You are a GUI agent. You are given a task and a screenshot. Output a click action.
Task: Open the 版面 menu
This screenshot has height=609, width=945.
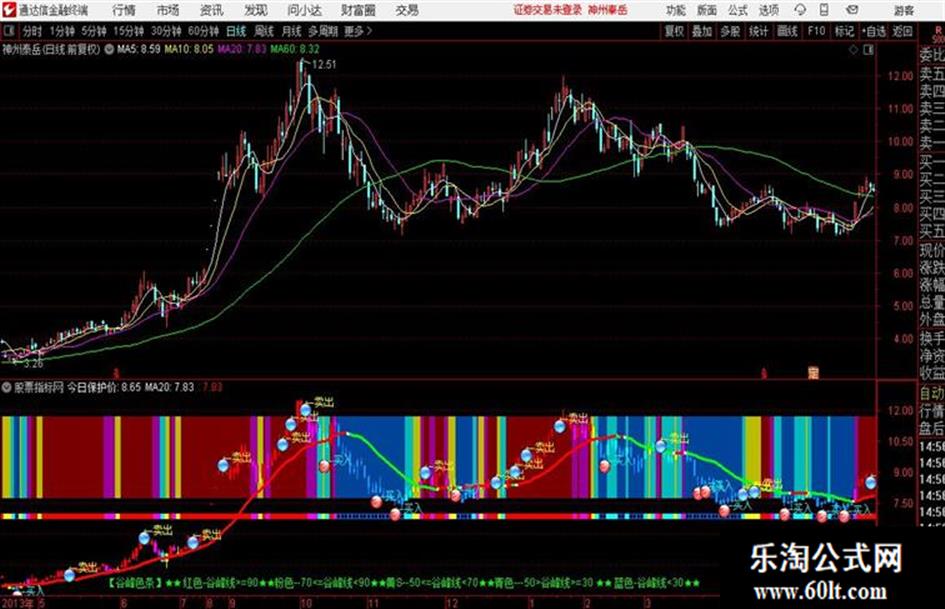(x=707, y=10)
